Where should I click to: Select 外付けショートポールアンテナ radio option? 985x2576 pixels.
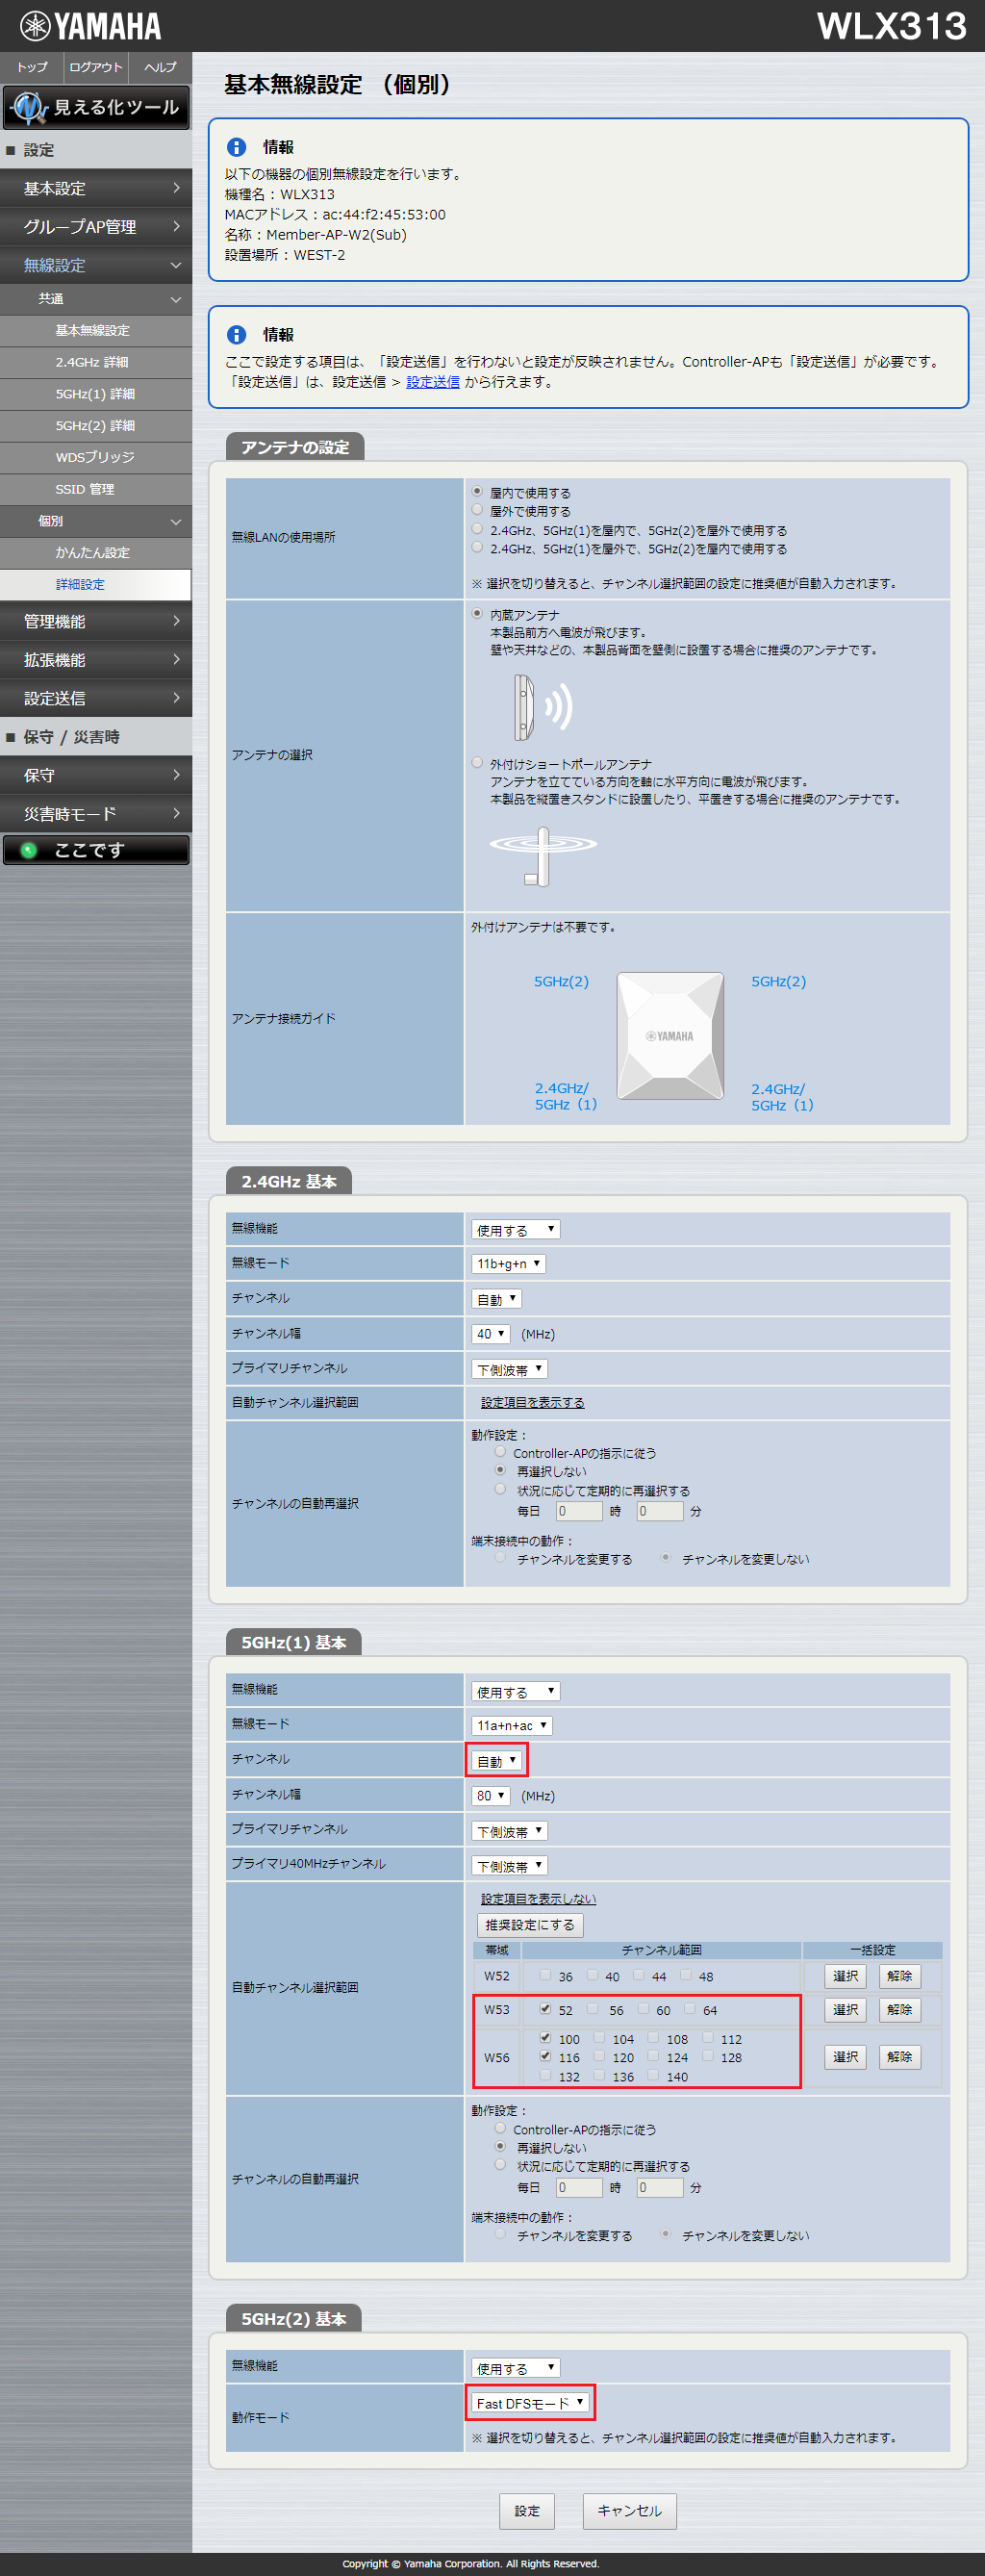[477, 762]
